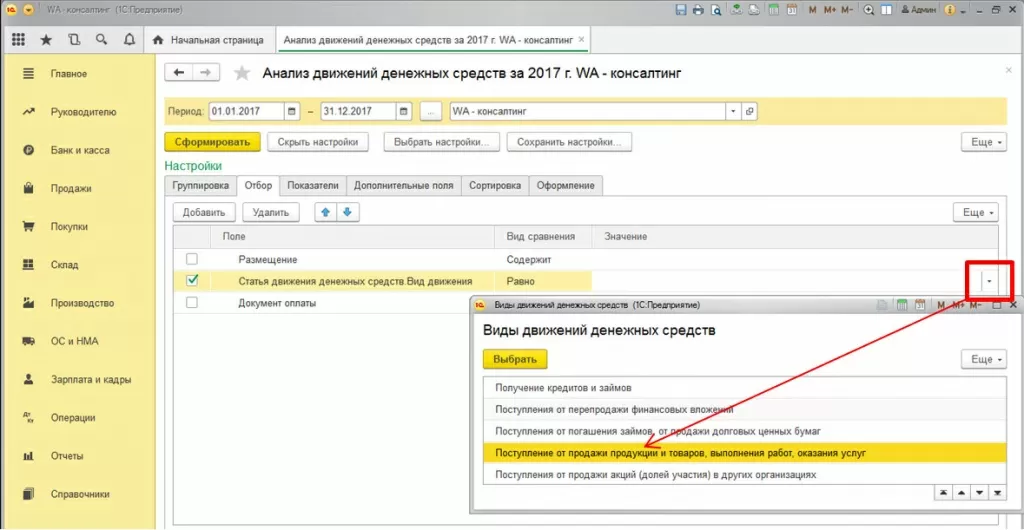
Task: Click Удалить filter button
Action: click(270, 212)
